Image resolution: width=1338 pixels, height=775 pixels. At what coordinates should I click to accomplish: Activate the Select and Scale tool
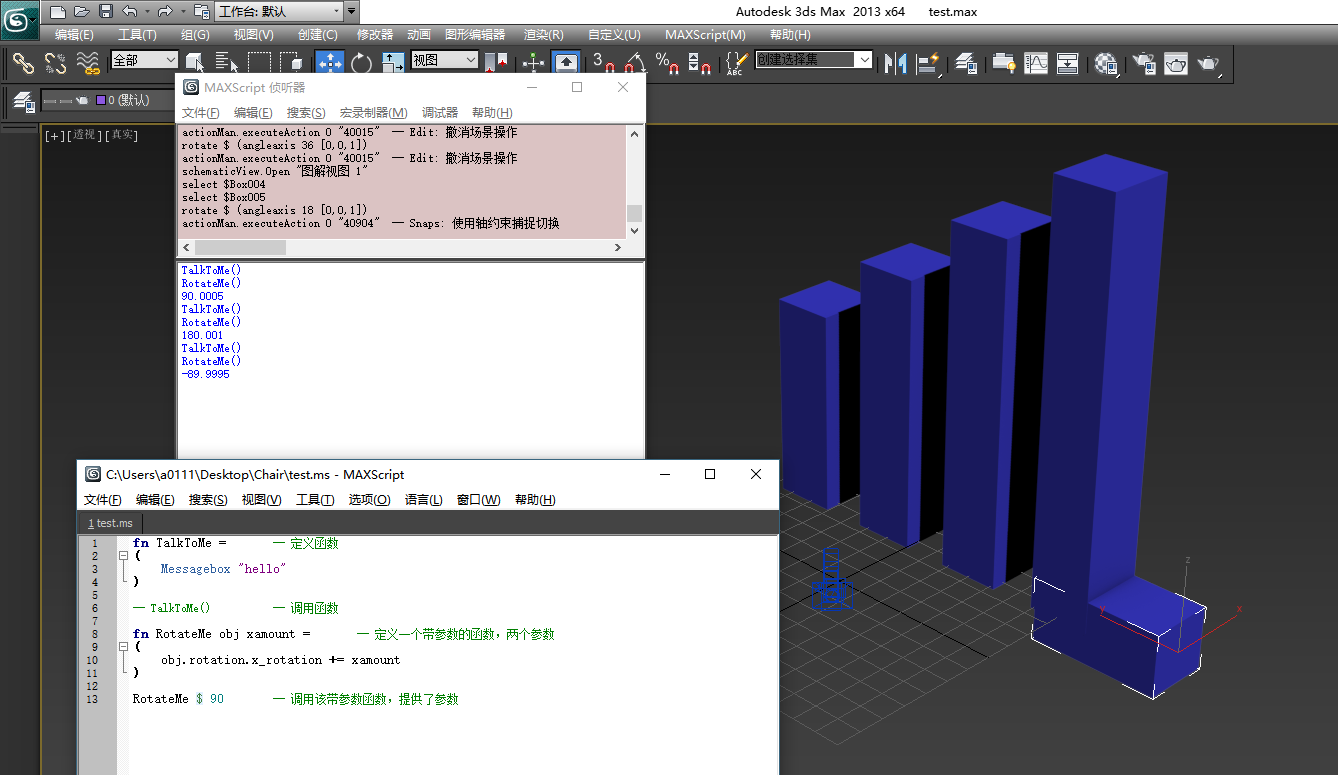[x=393, y=63]
